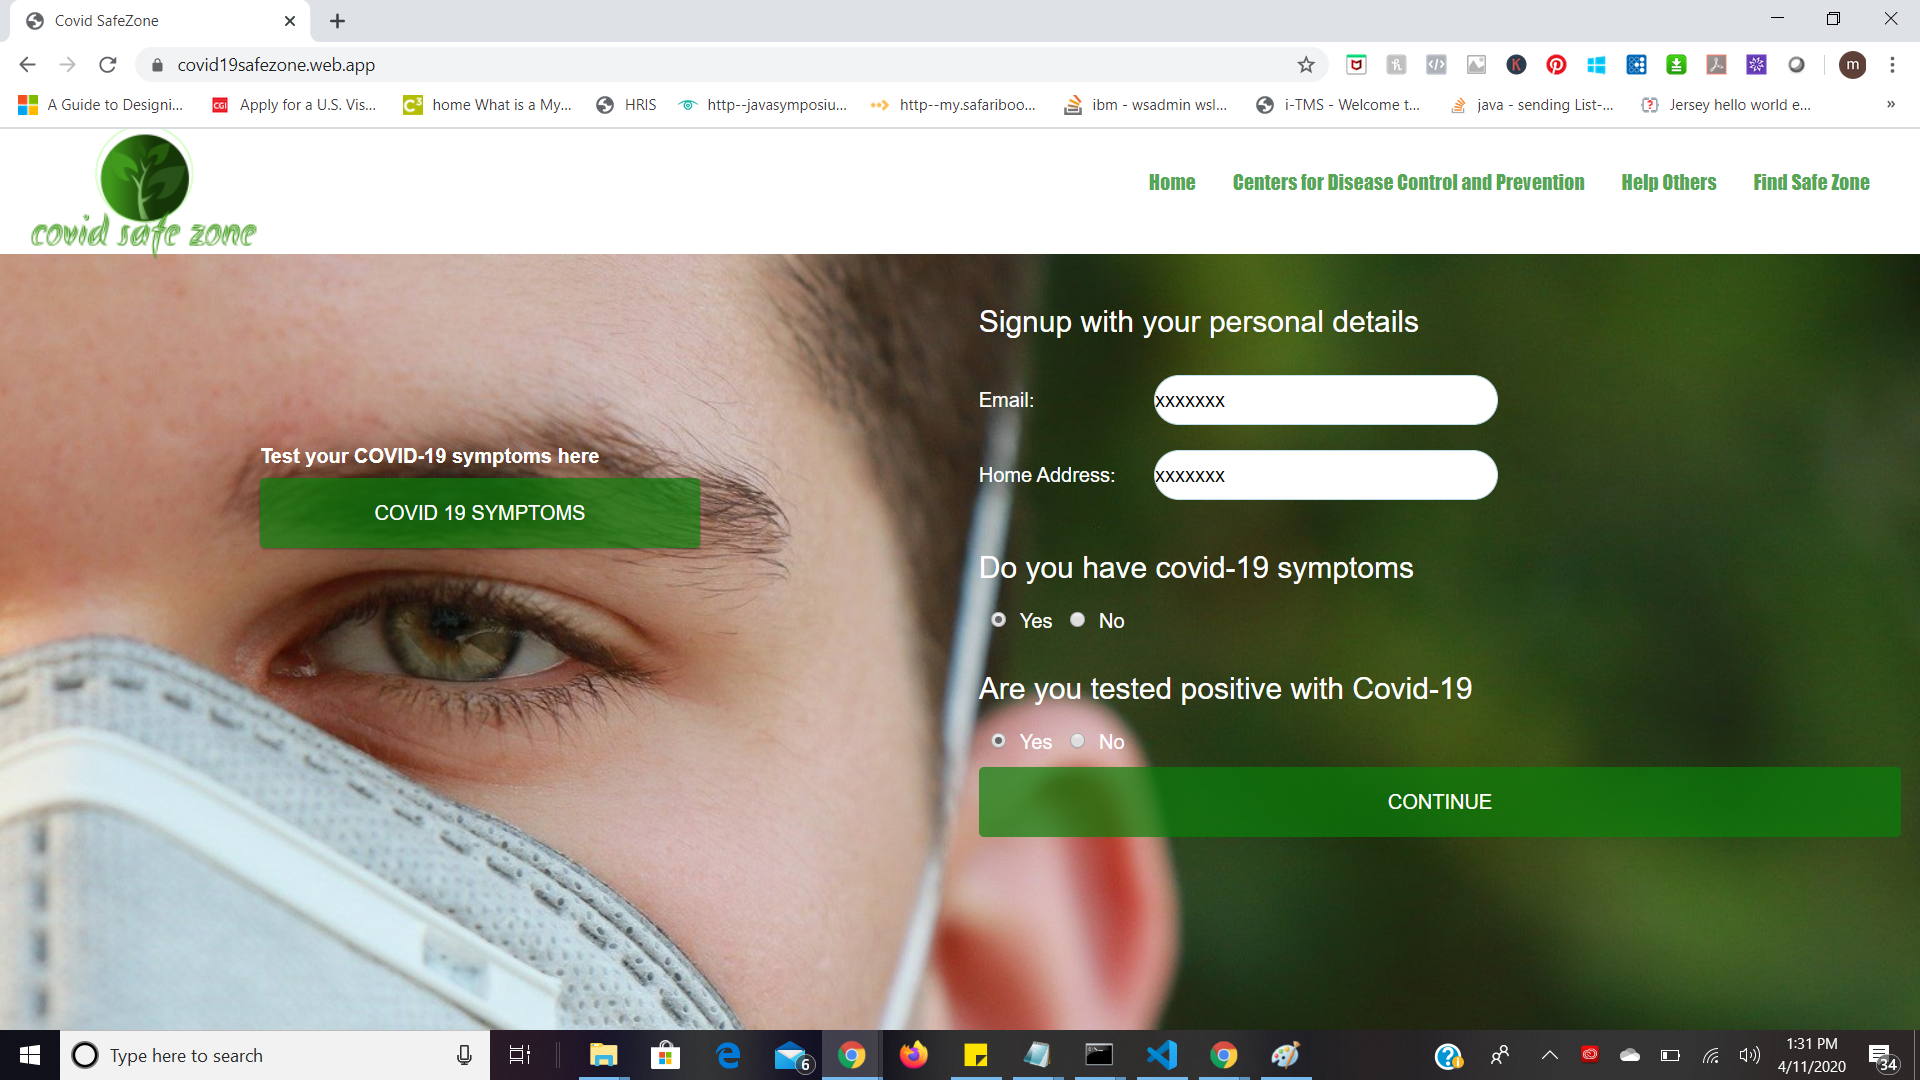Close the Covid SafeZone tab

coord(290,21)
